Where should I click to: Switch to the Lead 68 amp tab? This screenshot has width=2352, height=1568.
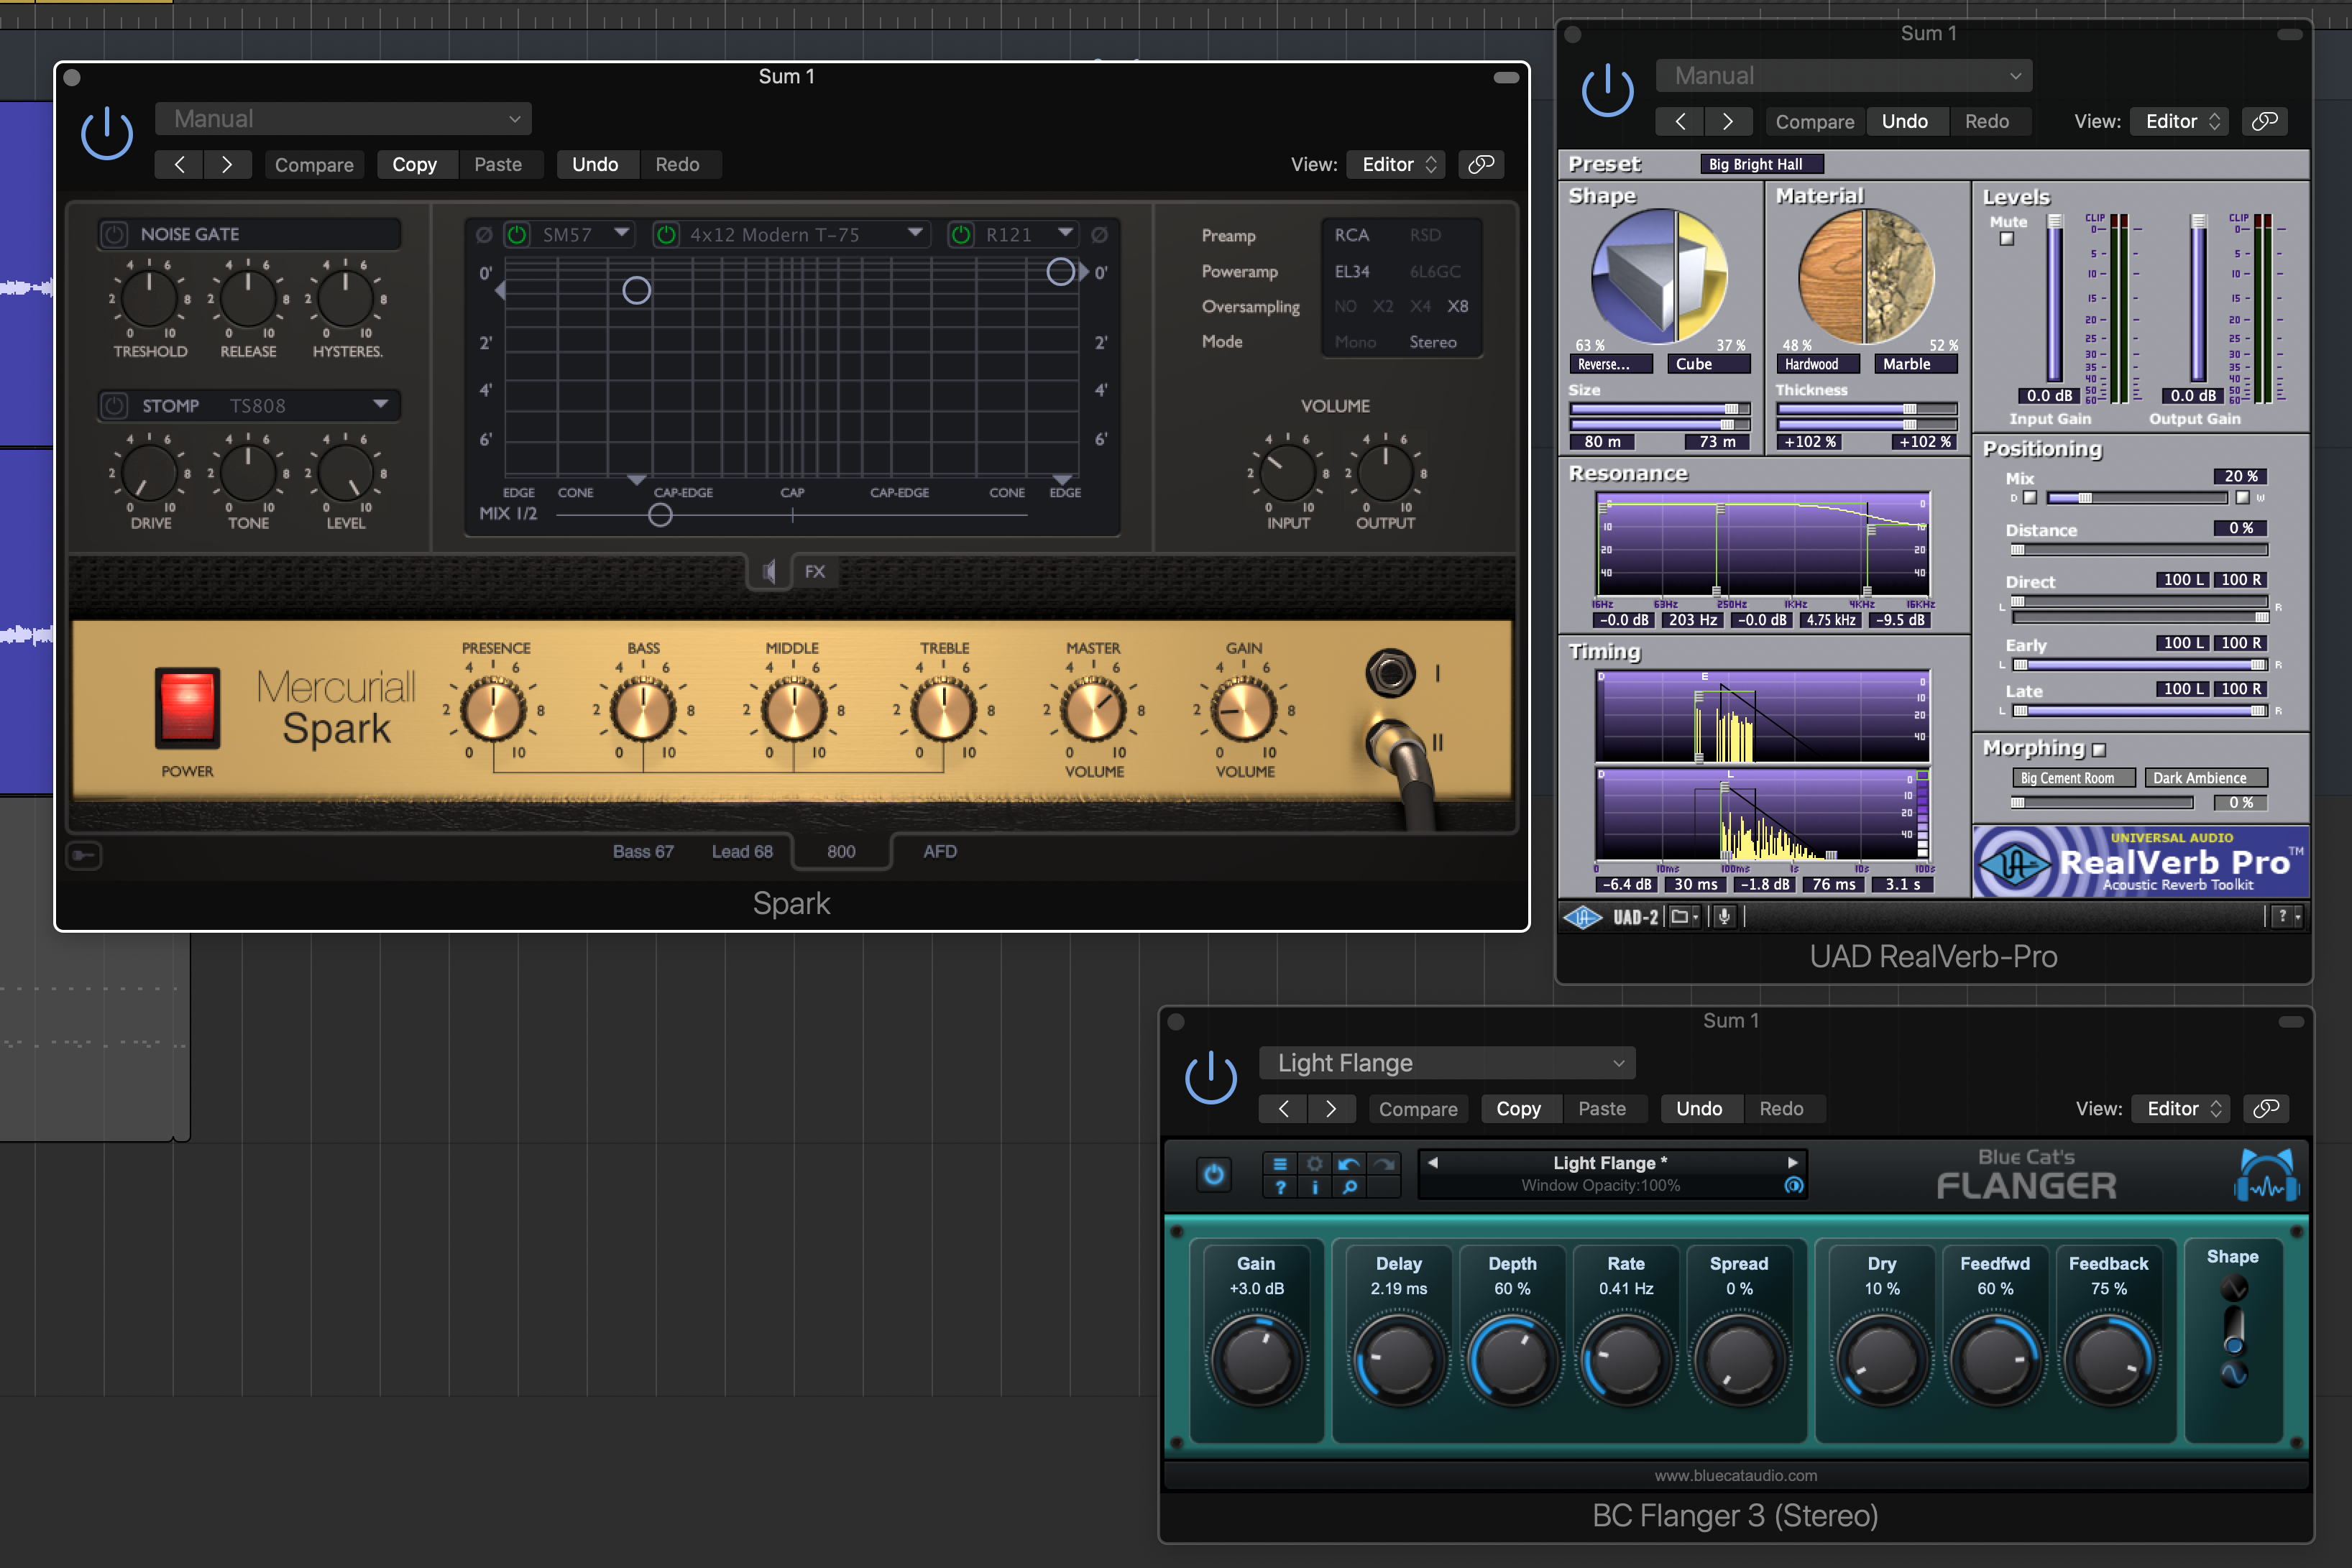(742, 851)
